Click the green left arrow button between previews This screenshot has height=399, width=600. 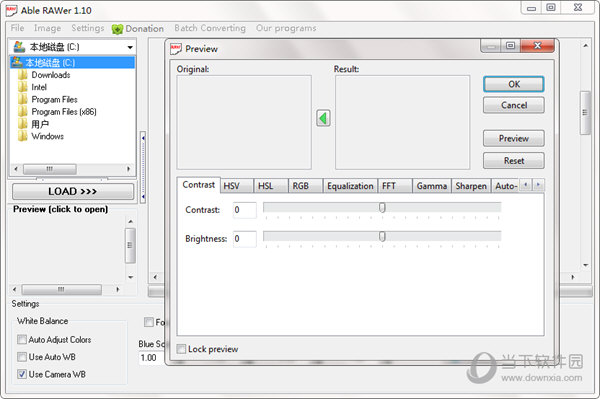(323, 118)
